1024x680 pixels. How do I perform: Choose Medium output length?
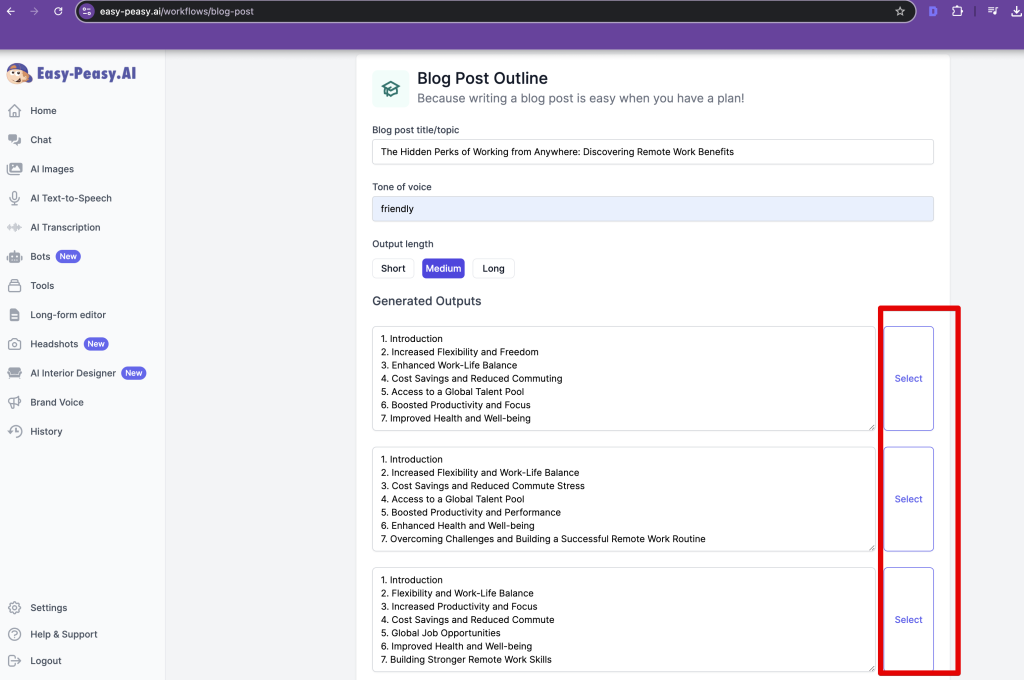(443, 268)
